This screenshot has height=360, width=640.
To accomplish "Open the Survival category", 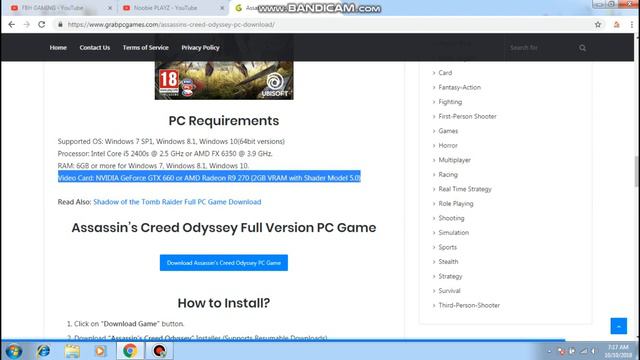I will 449,291.
